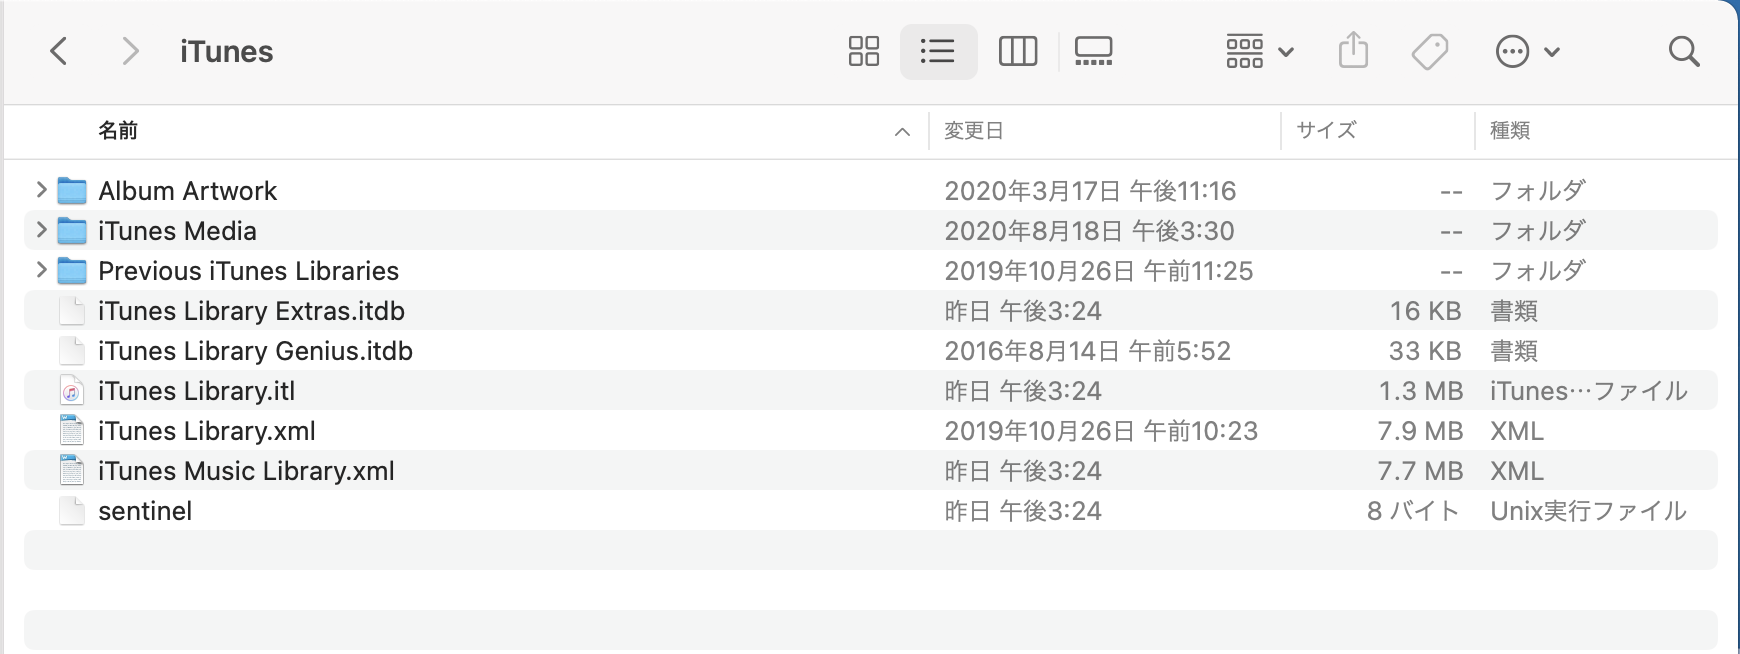Switch to column view
The image size is (1740, 654).
[x=1017, y=51]
